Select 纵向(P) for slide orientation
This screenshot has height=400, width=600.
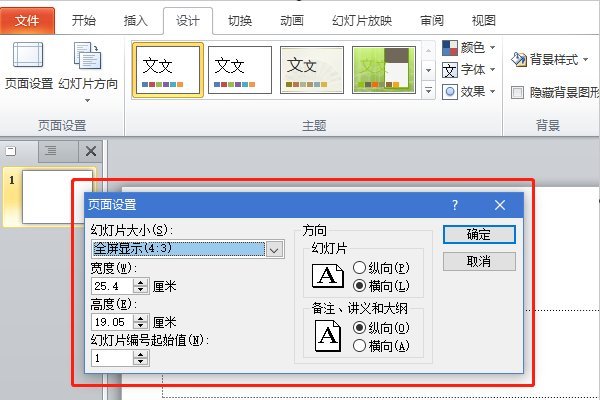(x=381, y=268)
